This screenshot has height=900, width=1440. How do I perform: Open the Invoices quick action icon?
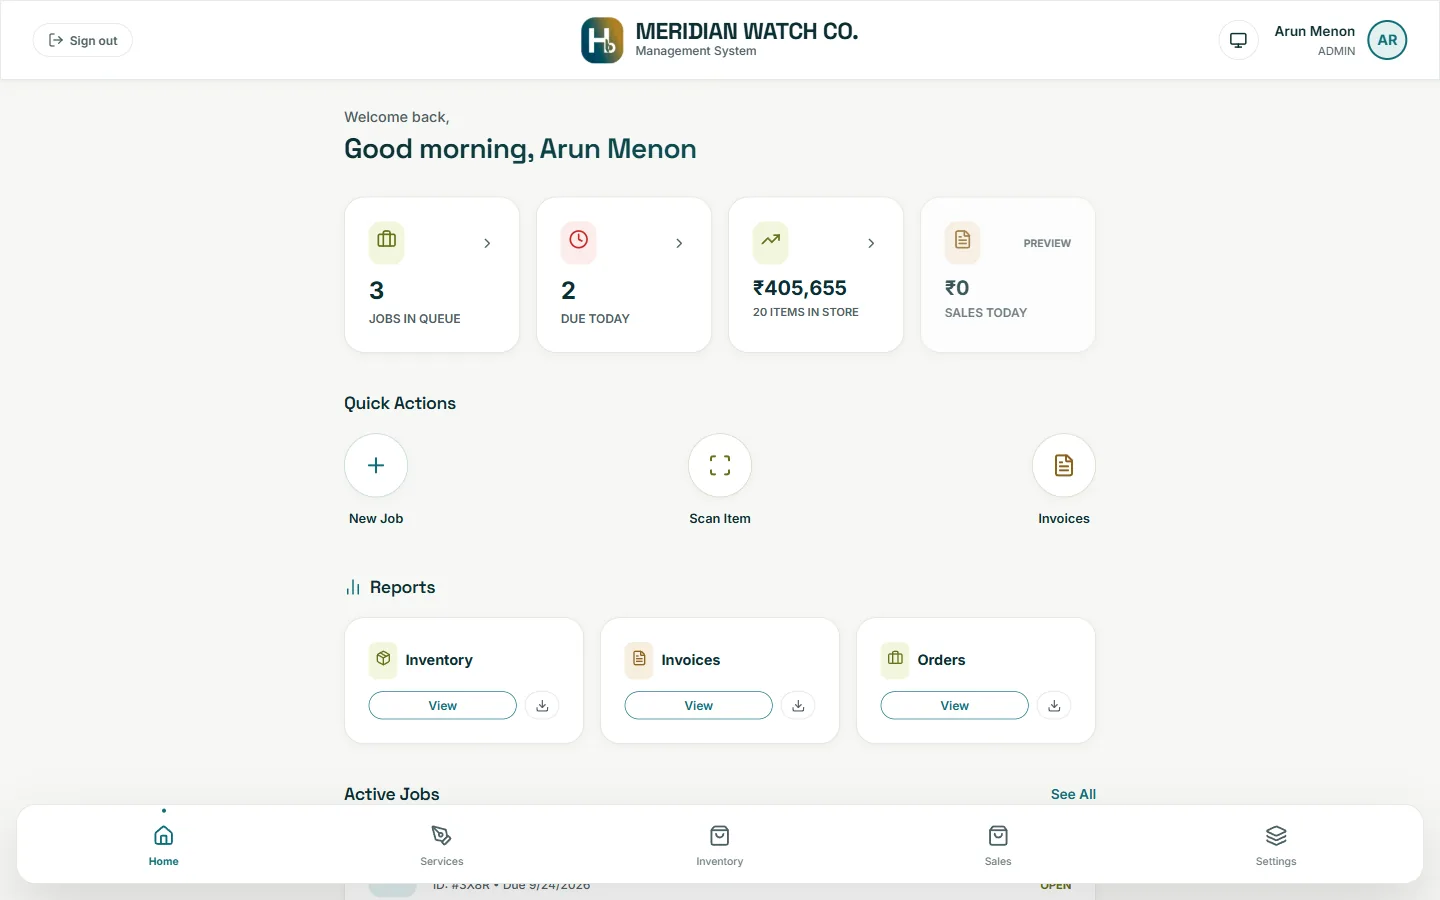pyautogui.click(x=1064, y=465)
